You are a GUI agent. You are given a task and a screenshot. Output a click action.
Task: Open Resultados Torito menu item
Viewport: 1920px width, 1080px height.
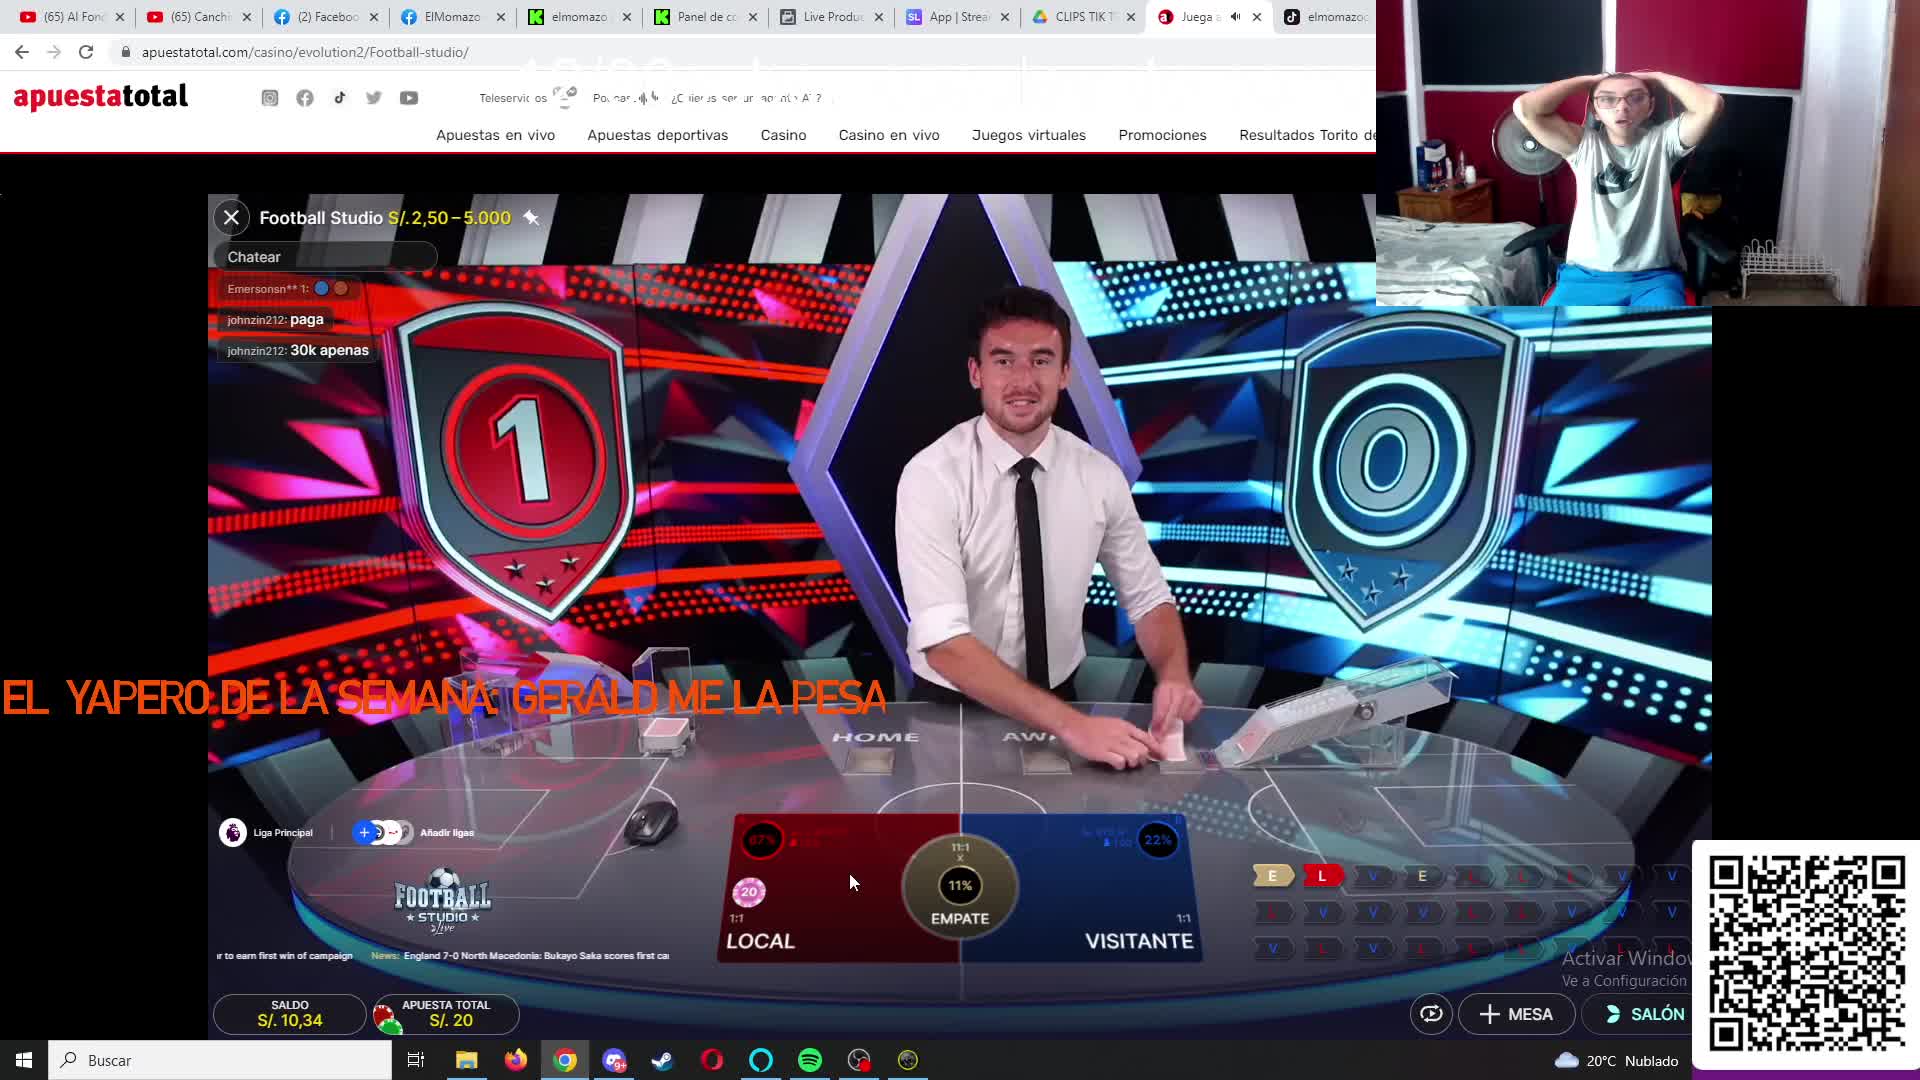[1307, 135]
